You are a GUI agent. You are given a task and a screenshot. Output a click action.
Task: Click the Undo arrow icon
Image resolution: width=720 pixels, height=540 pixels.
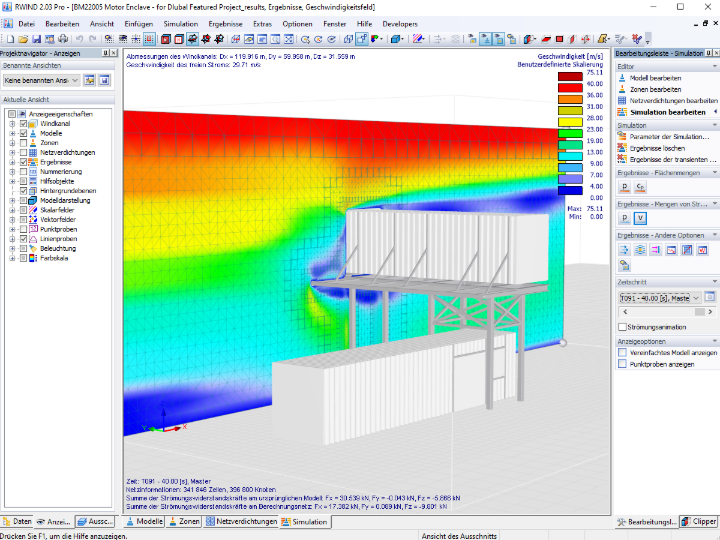(79, 39)
